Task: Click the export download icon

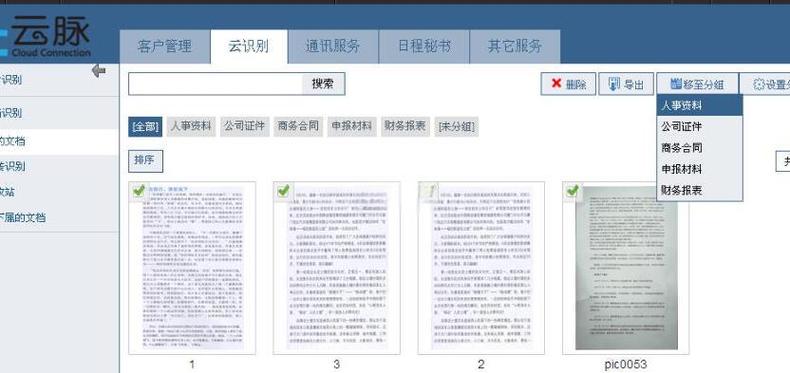Action: pos(614,84)
